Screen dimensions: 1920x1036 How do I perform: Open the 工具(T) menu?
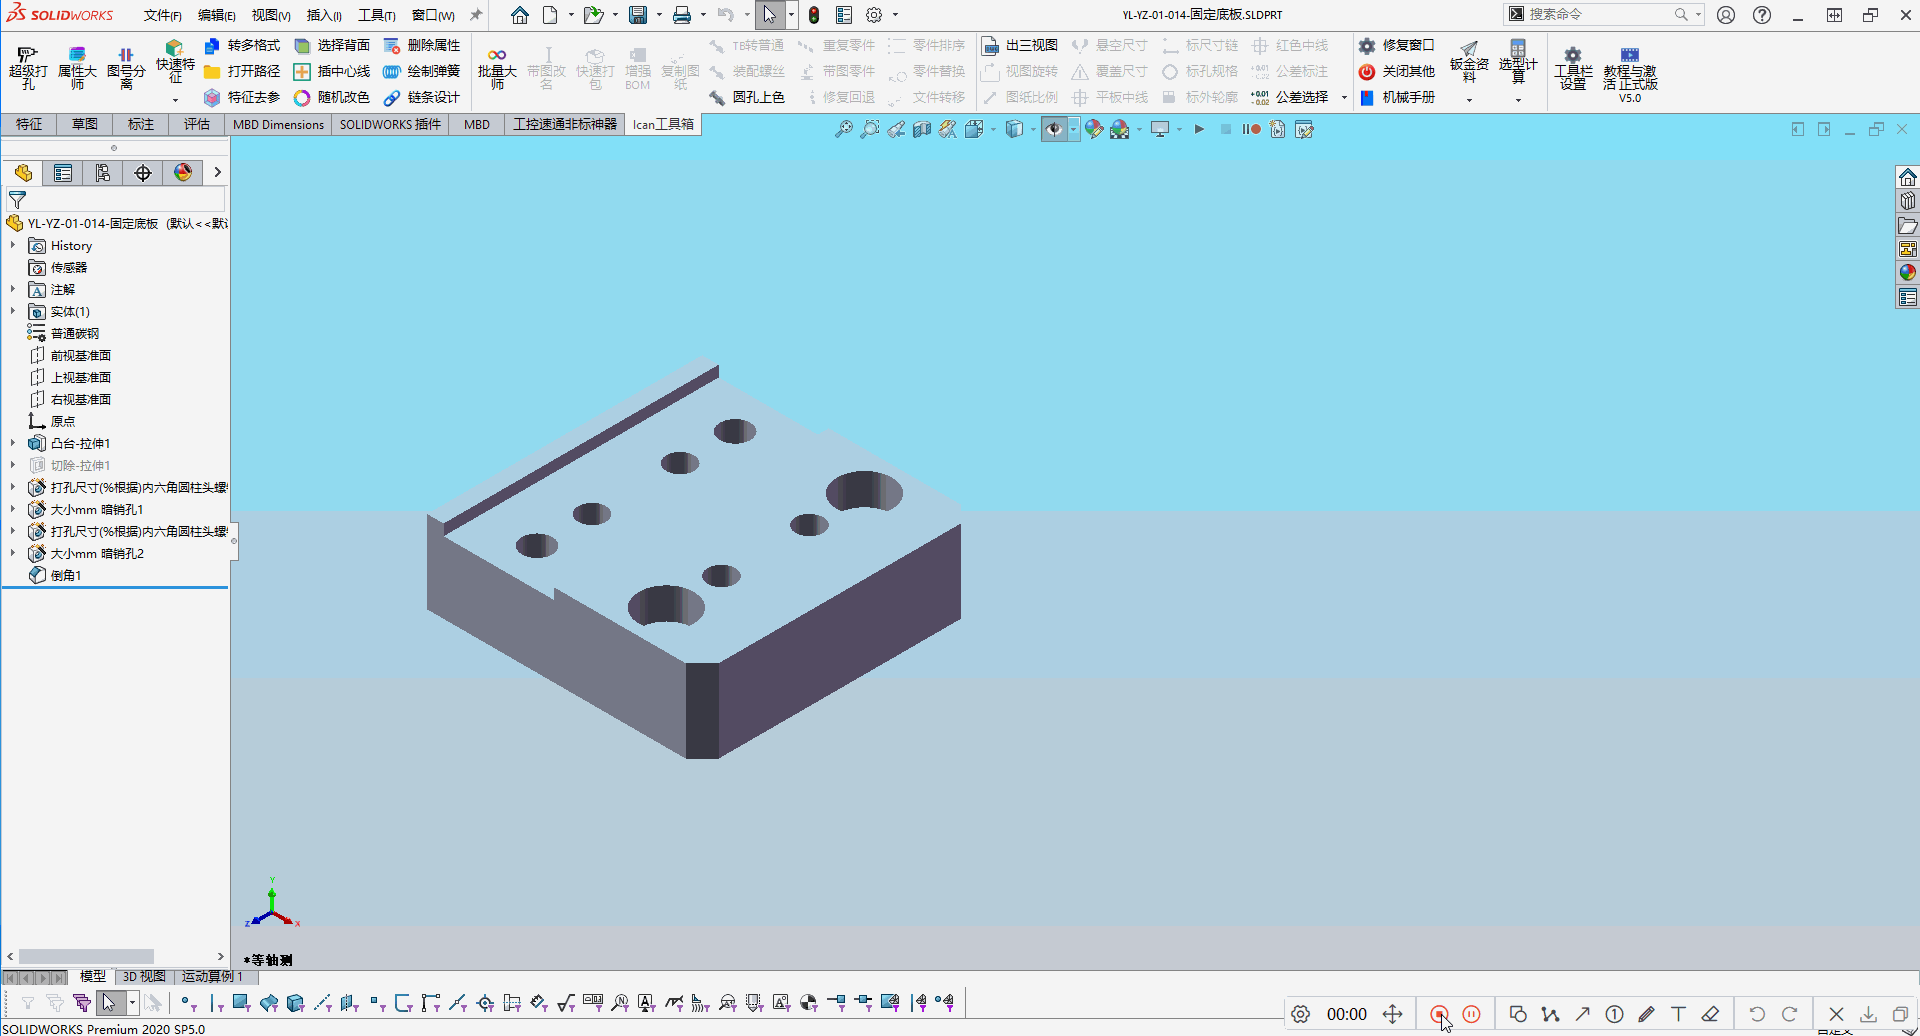point(377,15)
